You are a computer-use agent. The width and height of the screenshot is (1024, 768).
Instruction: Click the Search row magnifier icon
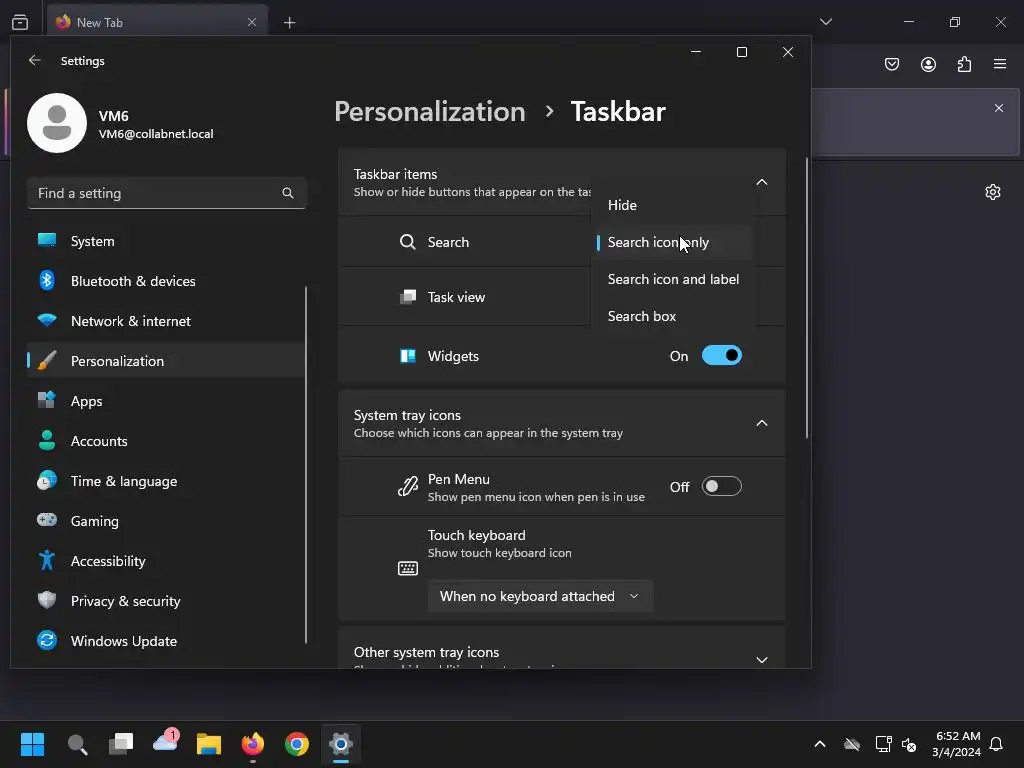[x=408, y=242]
